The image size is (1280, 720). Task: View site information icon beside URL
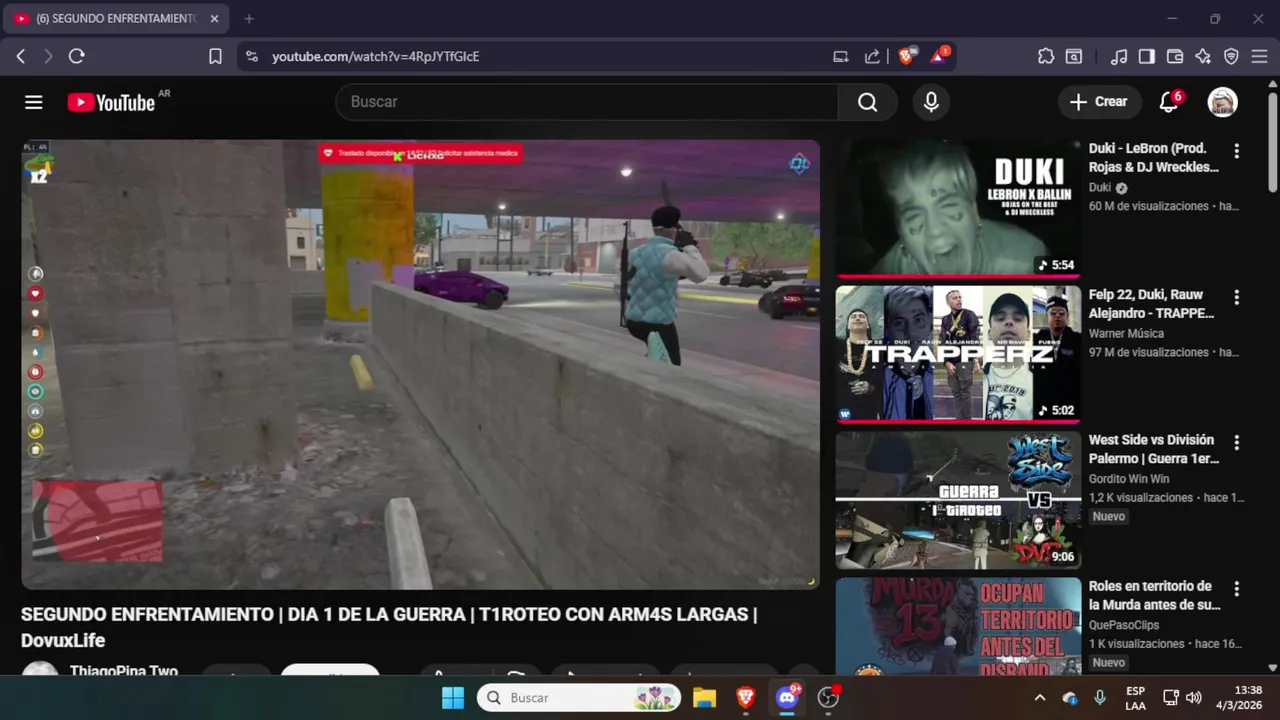pos(251,57)
